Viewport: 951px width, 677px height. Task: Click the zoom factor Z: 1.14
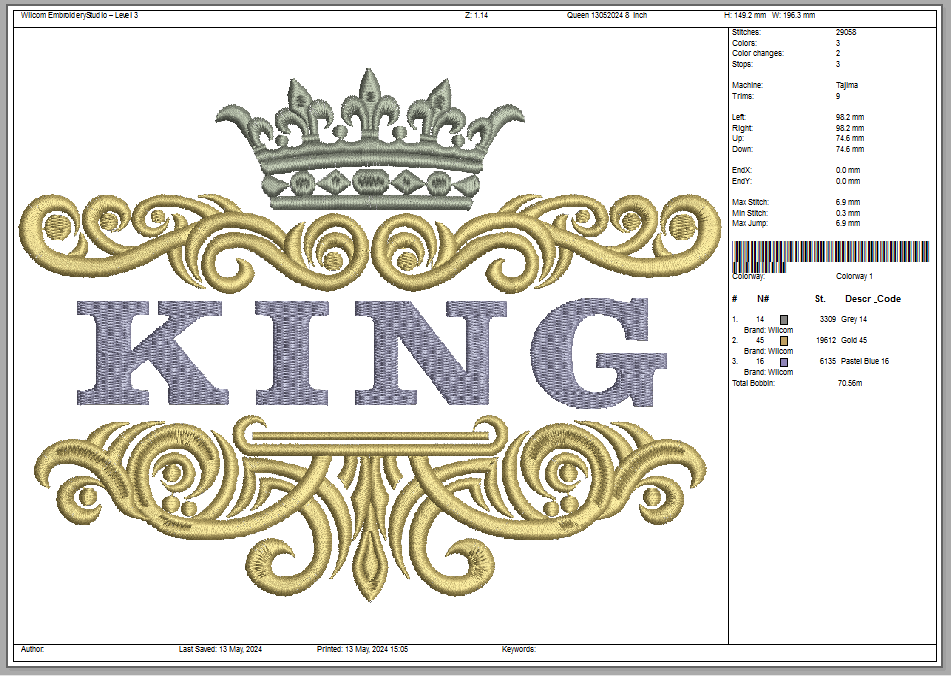coord(476,16)
